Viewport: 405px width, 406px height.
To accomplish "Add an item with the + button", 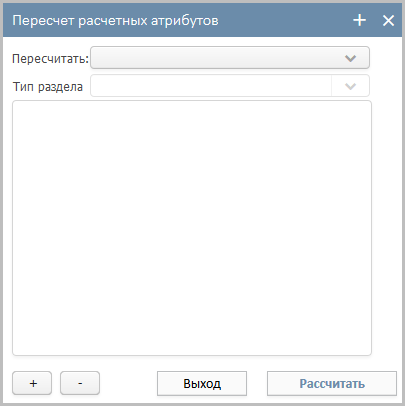I will [x=32, y=383].
